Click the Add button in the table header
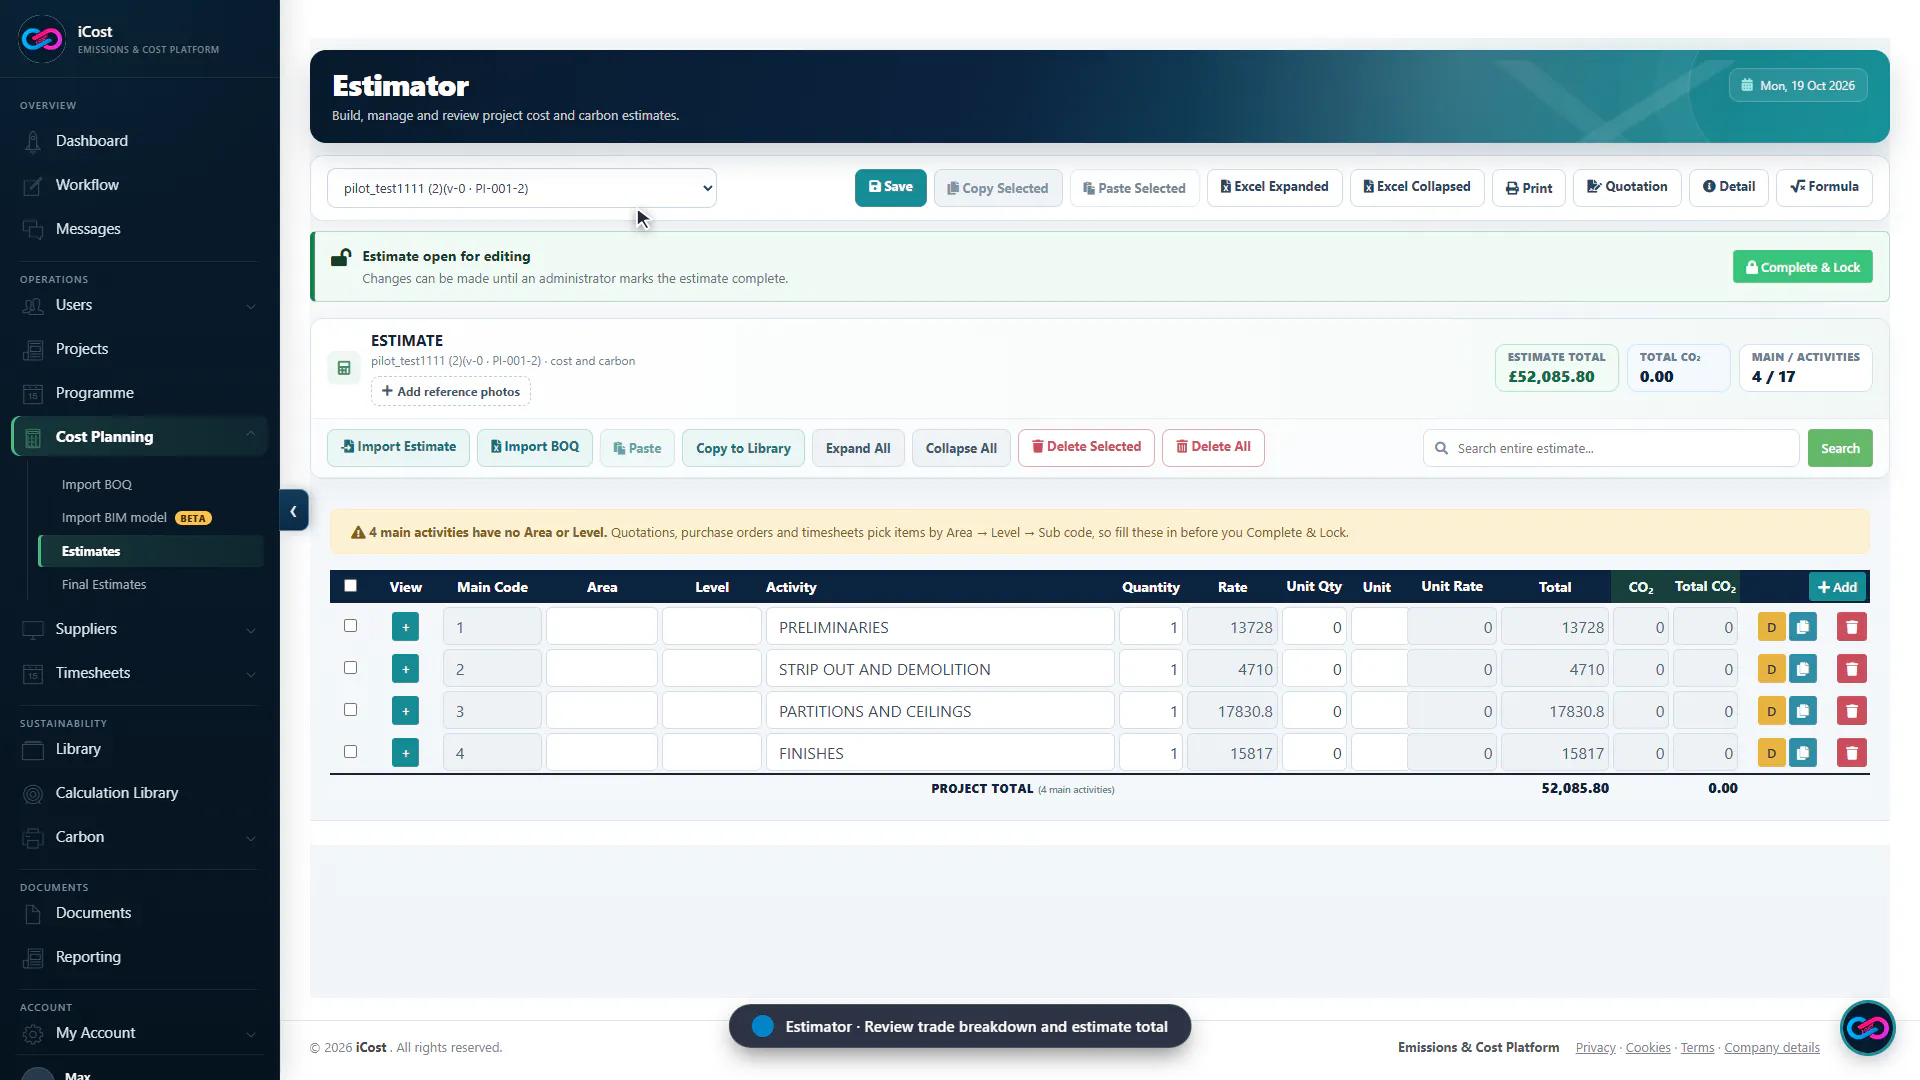Screen dimensions: 1920x1080 [x=1837, y=587]
